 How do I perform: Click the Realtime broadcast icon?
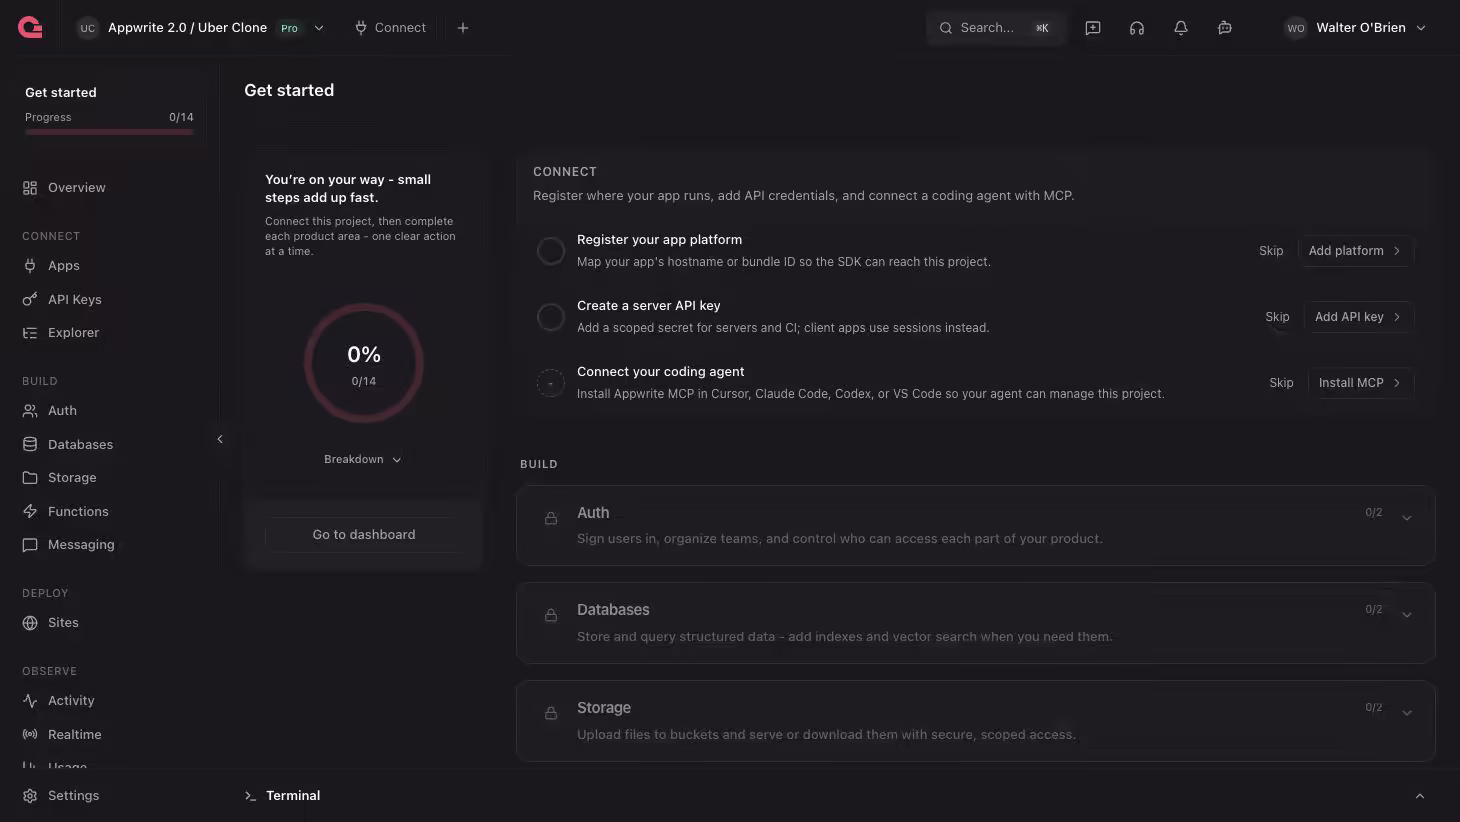pyautogui.click(x=30, y=735)
